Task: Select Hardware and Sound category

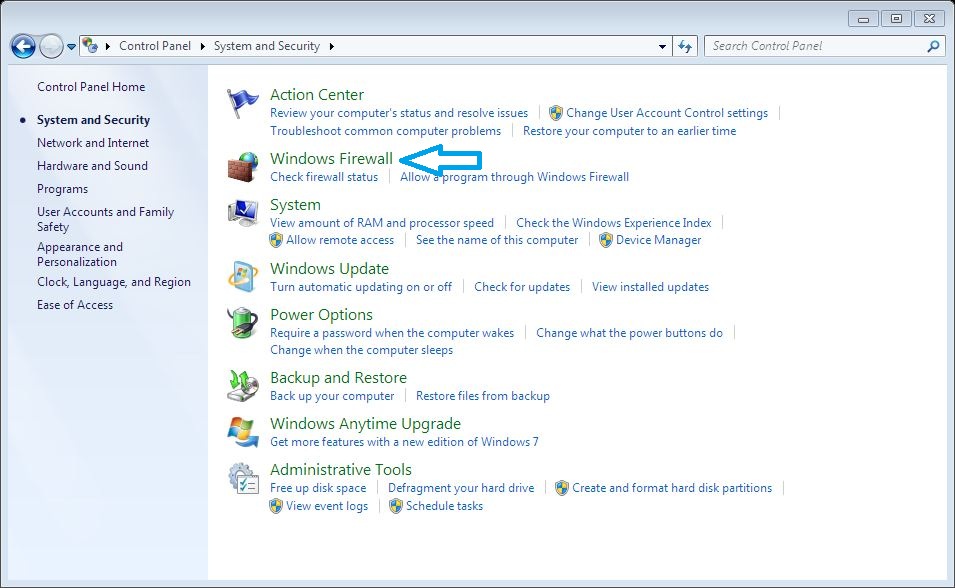Action: (92, 166)
